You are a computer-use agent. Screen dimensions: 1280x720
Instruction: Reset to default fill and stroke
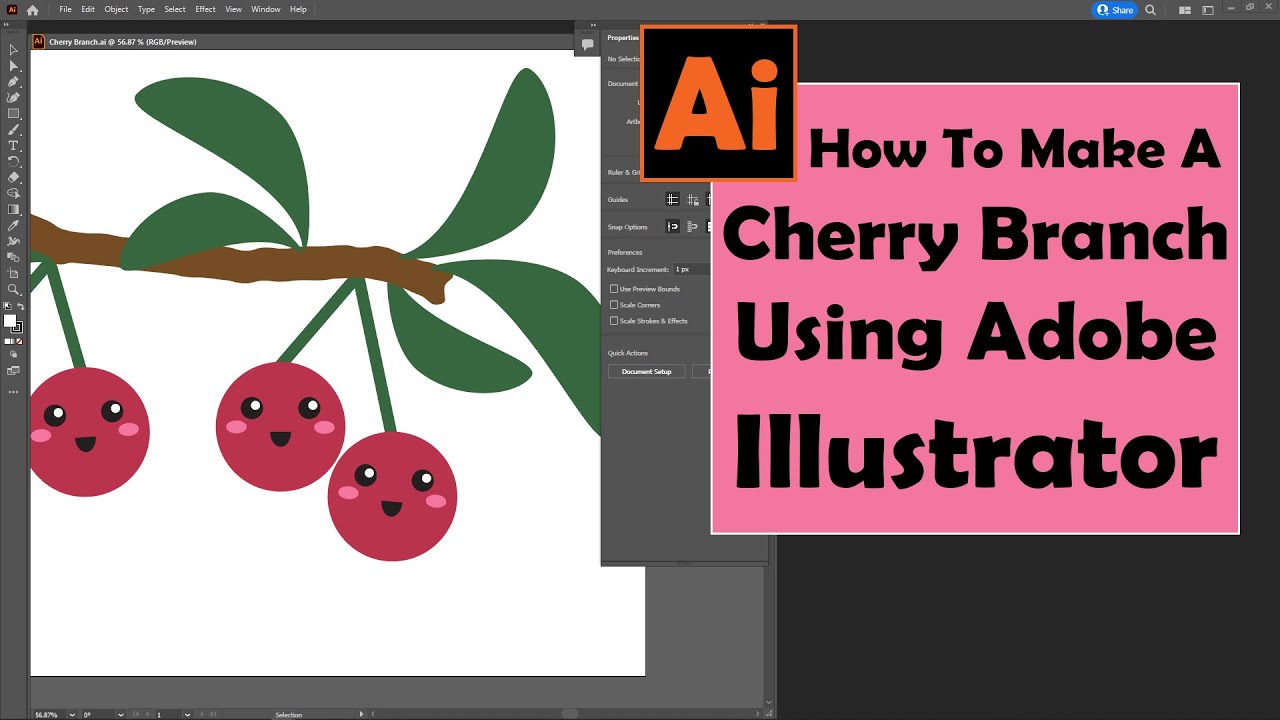point(7,307)
